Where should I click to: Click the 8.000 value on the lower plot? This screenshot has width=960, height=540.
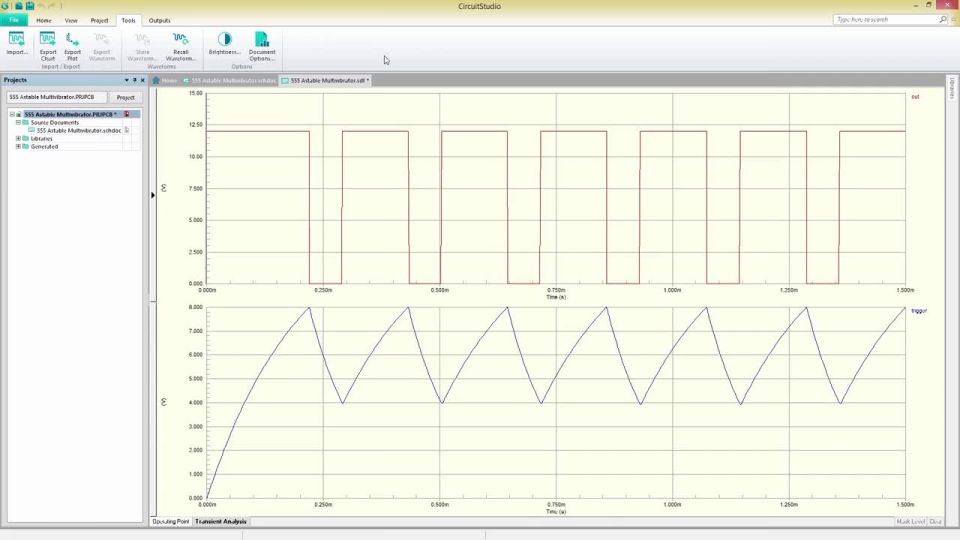coord(195,307)
